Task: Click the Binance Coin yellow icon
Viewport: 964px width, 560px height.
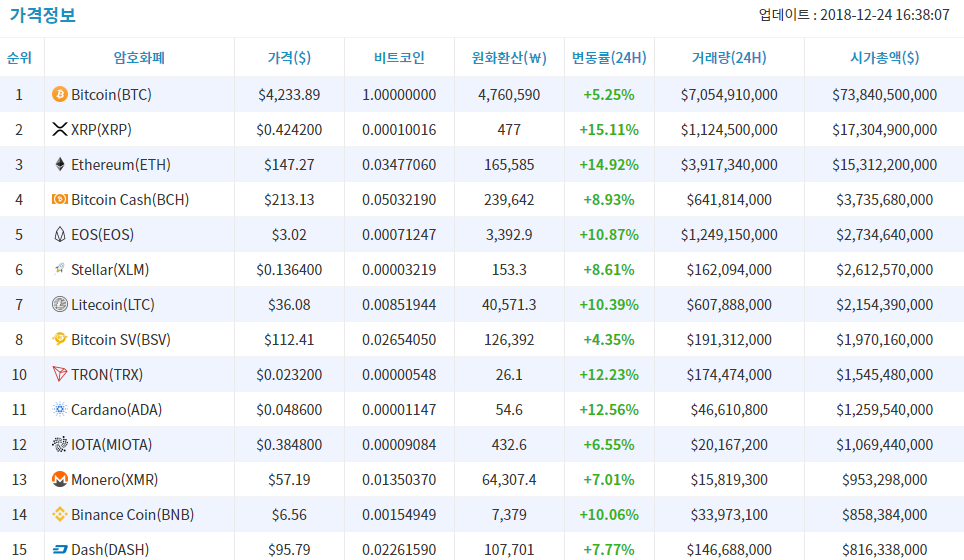Action: click(60, 515)
